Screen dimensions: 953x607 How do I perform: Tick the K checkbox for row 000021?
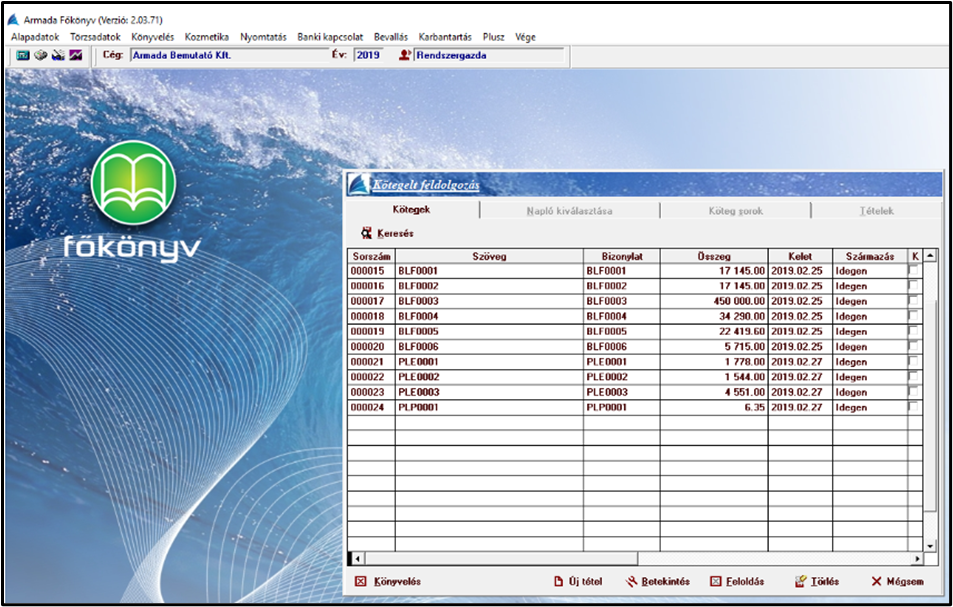tap(913, 362)
